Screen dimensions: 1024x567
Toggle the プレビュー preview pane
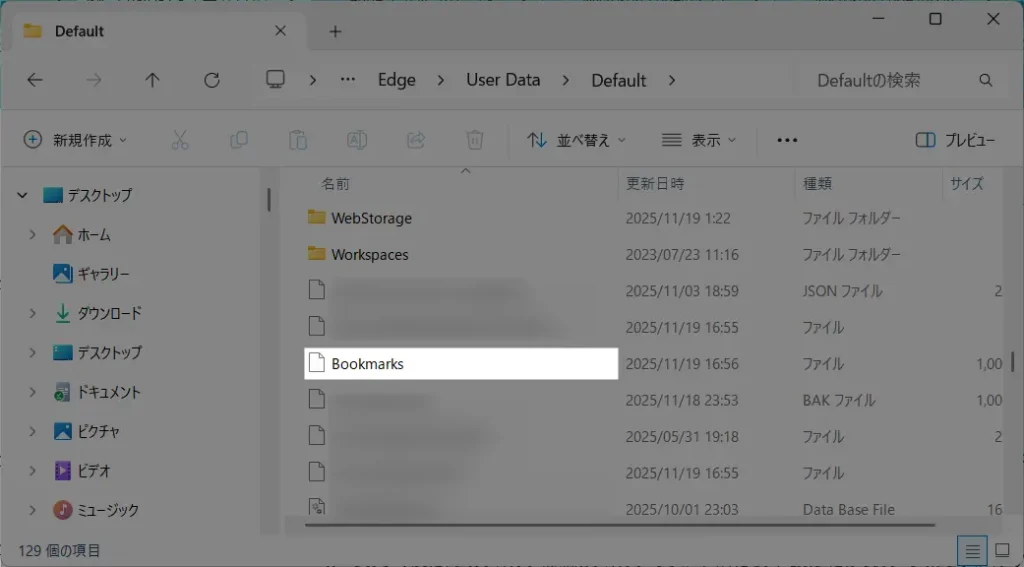(x=956, y=140)
